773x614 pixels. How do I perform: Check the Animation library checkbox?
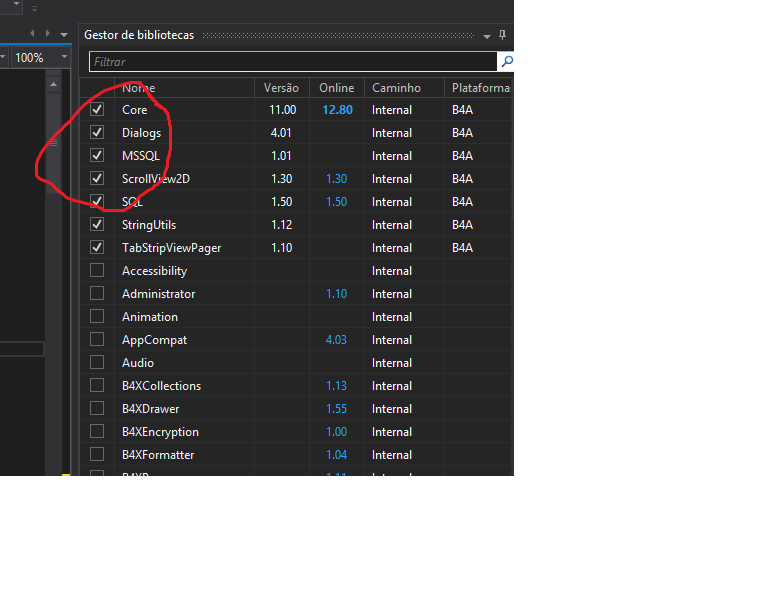click(97, 316)
